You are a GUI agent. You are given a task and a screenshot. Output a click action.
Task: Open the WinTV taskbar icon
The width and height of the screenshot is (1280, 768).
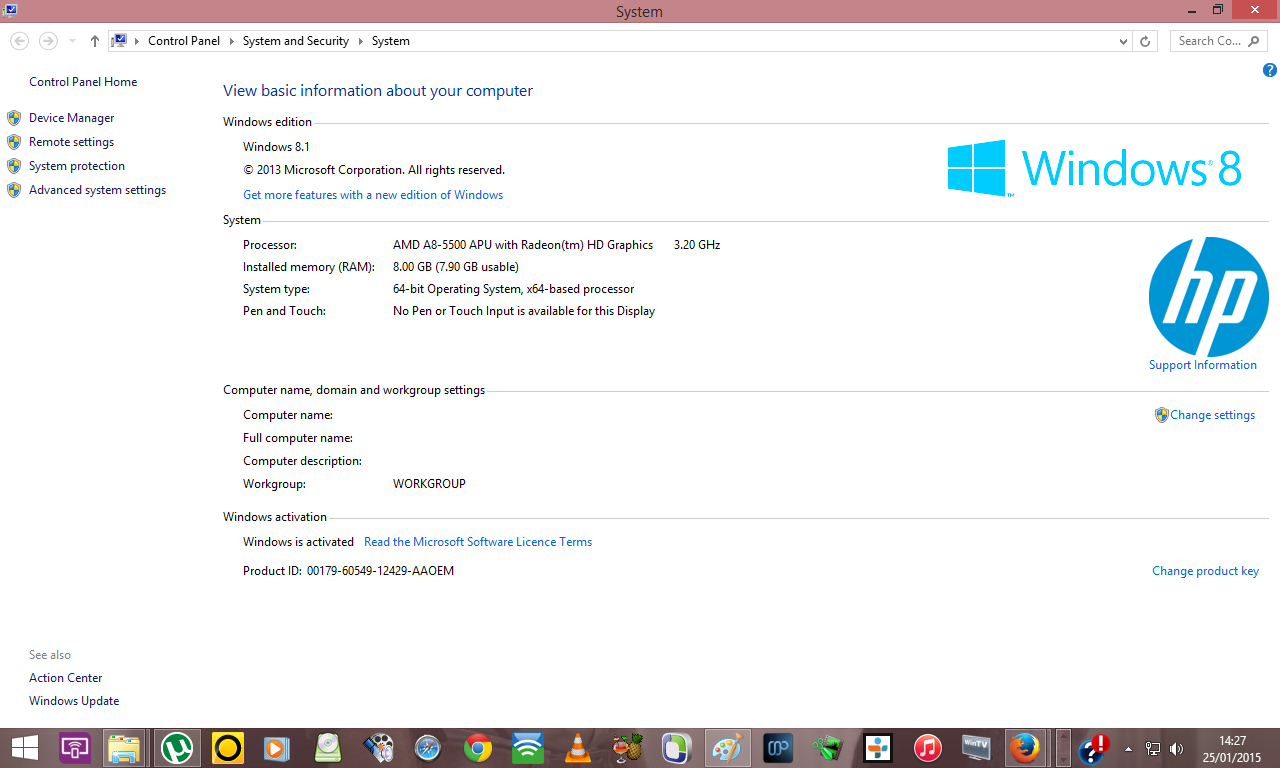(x=977, y=747)
